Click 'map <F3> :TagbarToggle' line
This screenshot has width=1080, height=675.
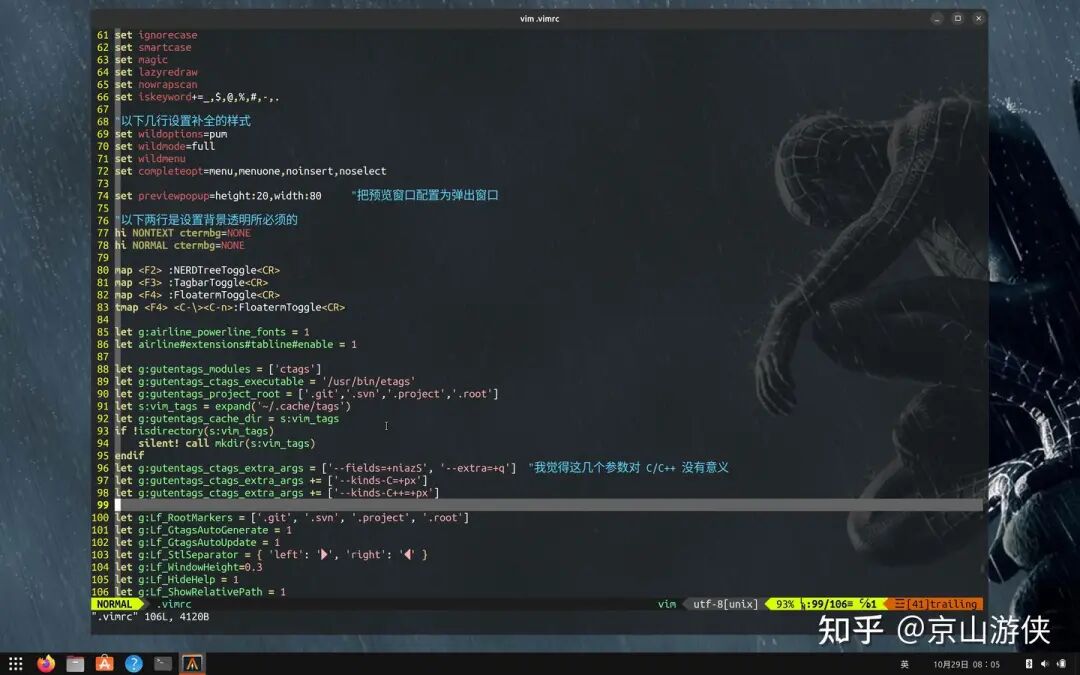[191, 283]
